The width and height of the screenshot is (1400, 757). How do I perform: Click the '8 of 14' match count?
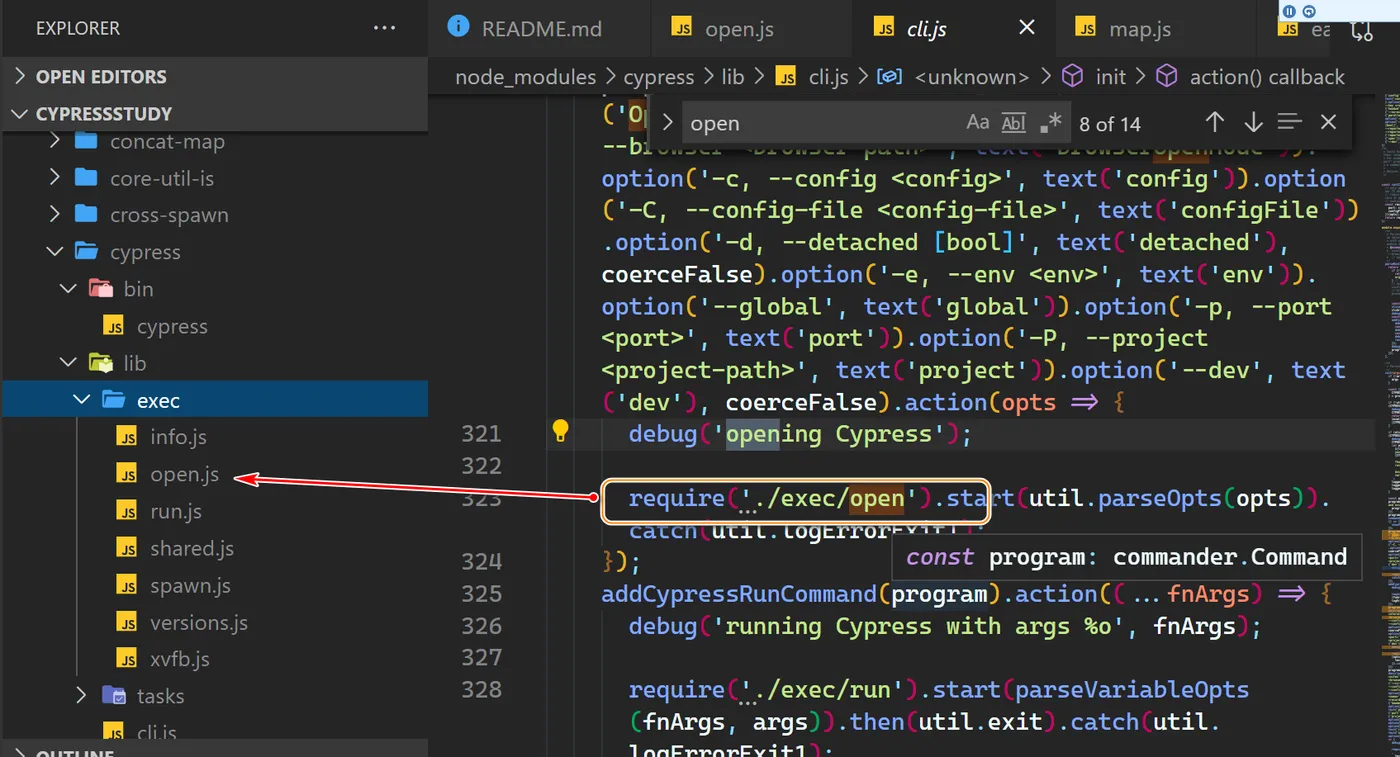(1110, 124)
